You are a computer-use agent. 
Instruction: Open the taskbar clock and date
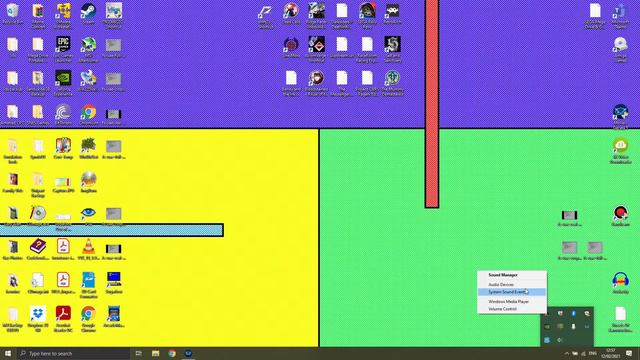[x=611, y=353]
